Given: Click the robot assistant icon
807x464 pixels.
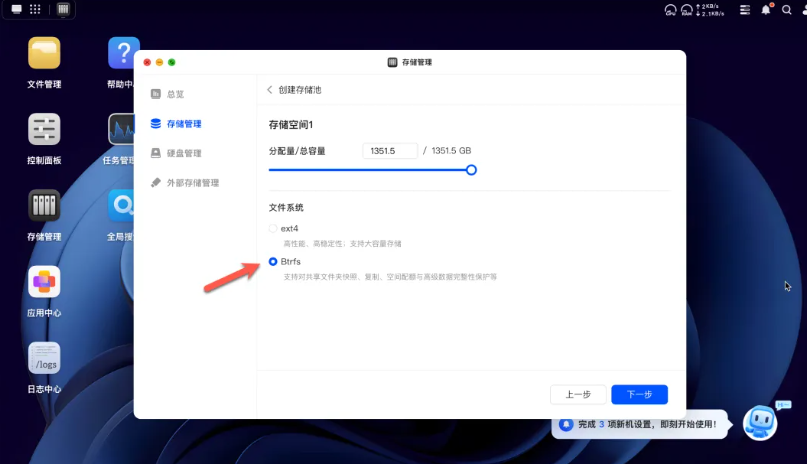Looking at the screenshot, I should [x=760, y=422].
